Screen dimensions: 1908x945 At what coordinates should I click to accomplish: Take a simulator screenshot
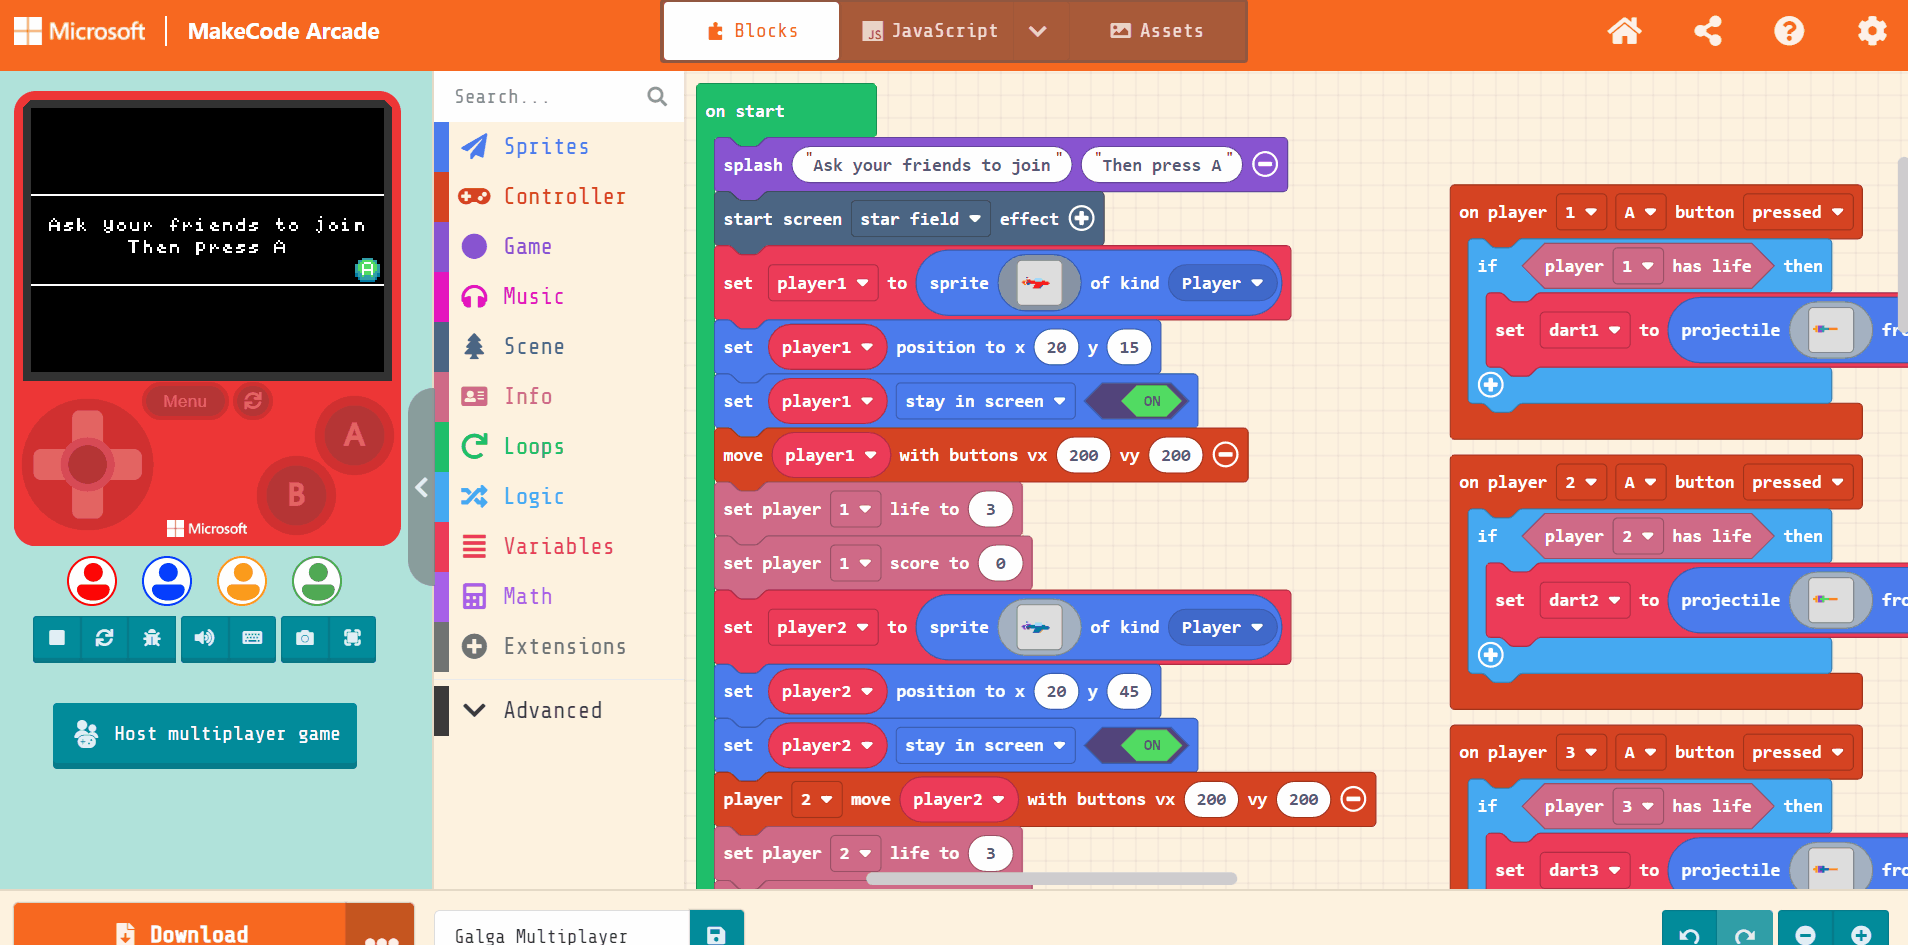(305, 638)
